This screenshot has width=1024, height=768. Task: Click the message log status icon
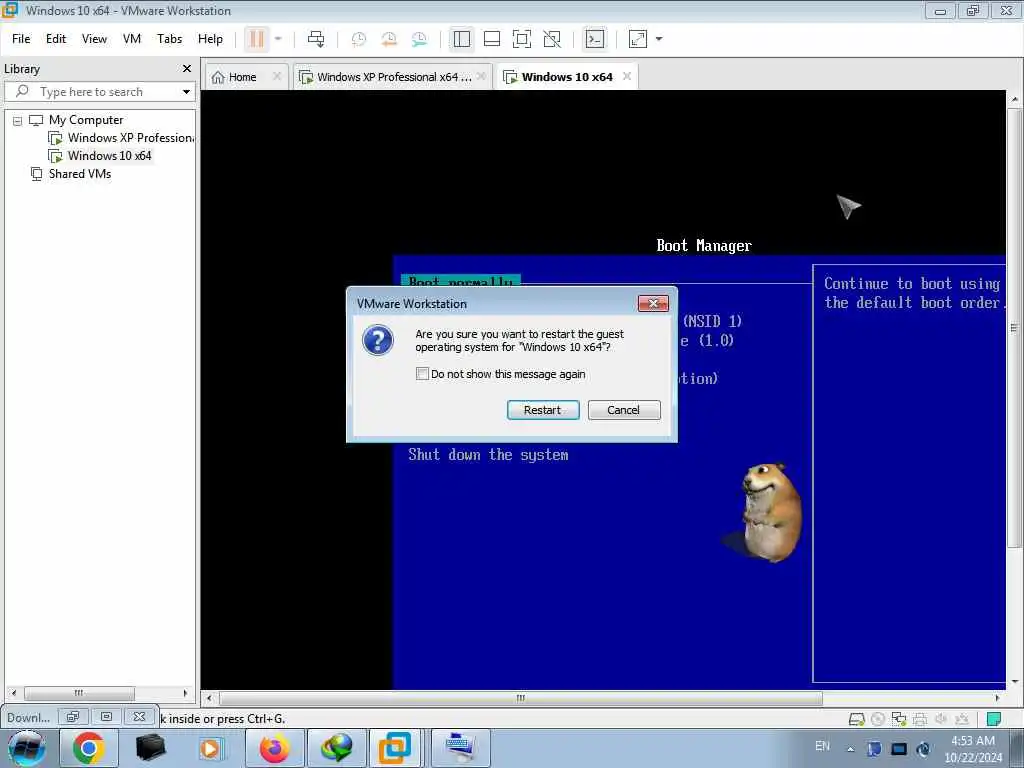coord(993,719)
